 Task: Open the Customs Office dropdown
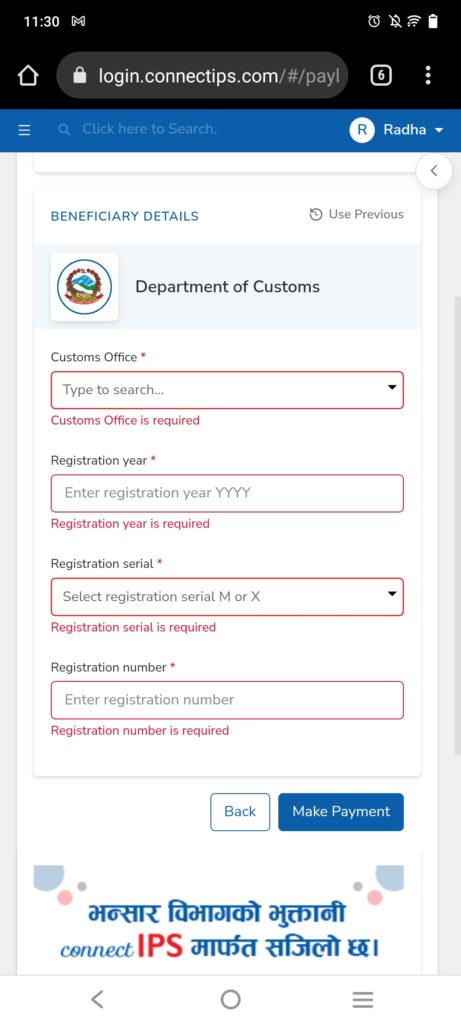click(227, 390)
